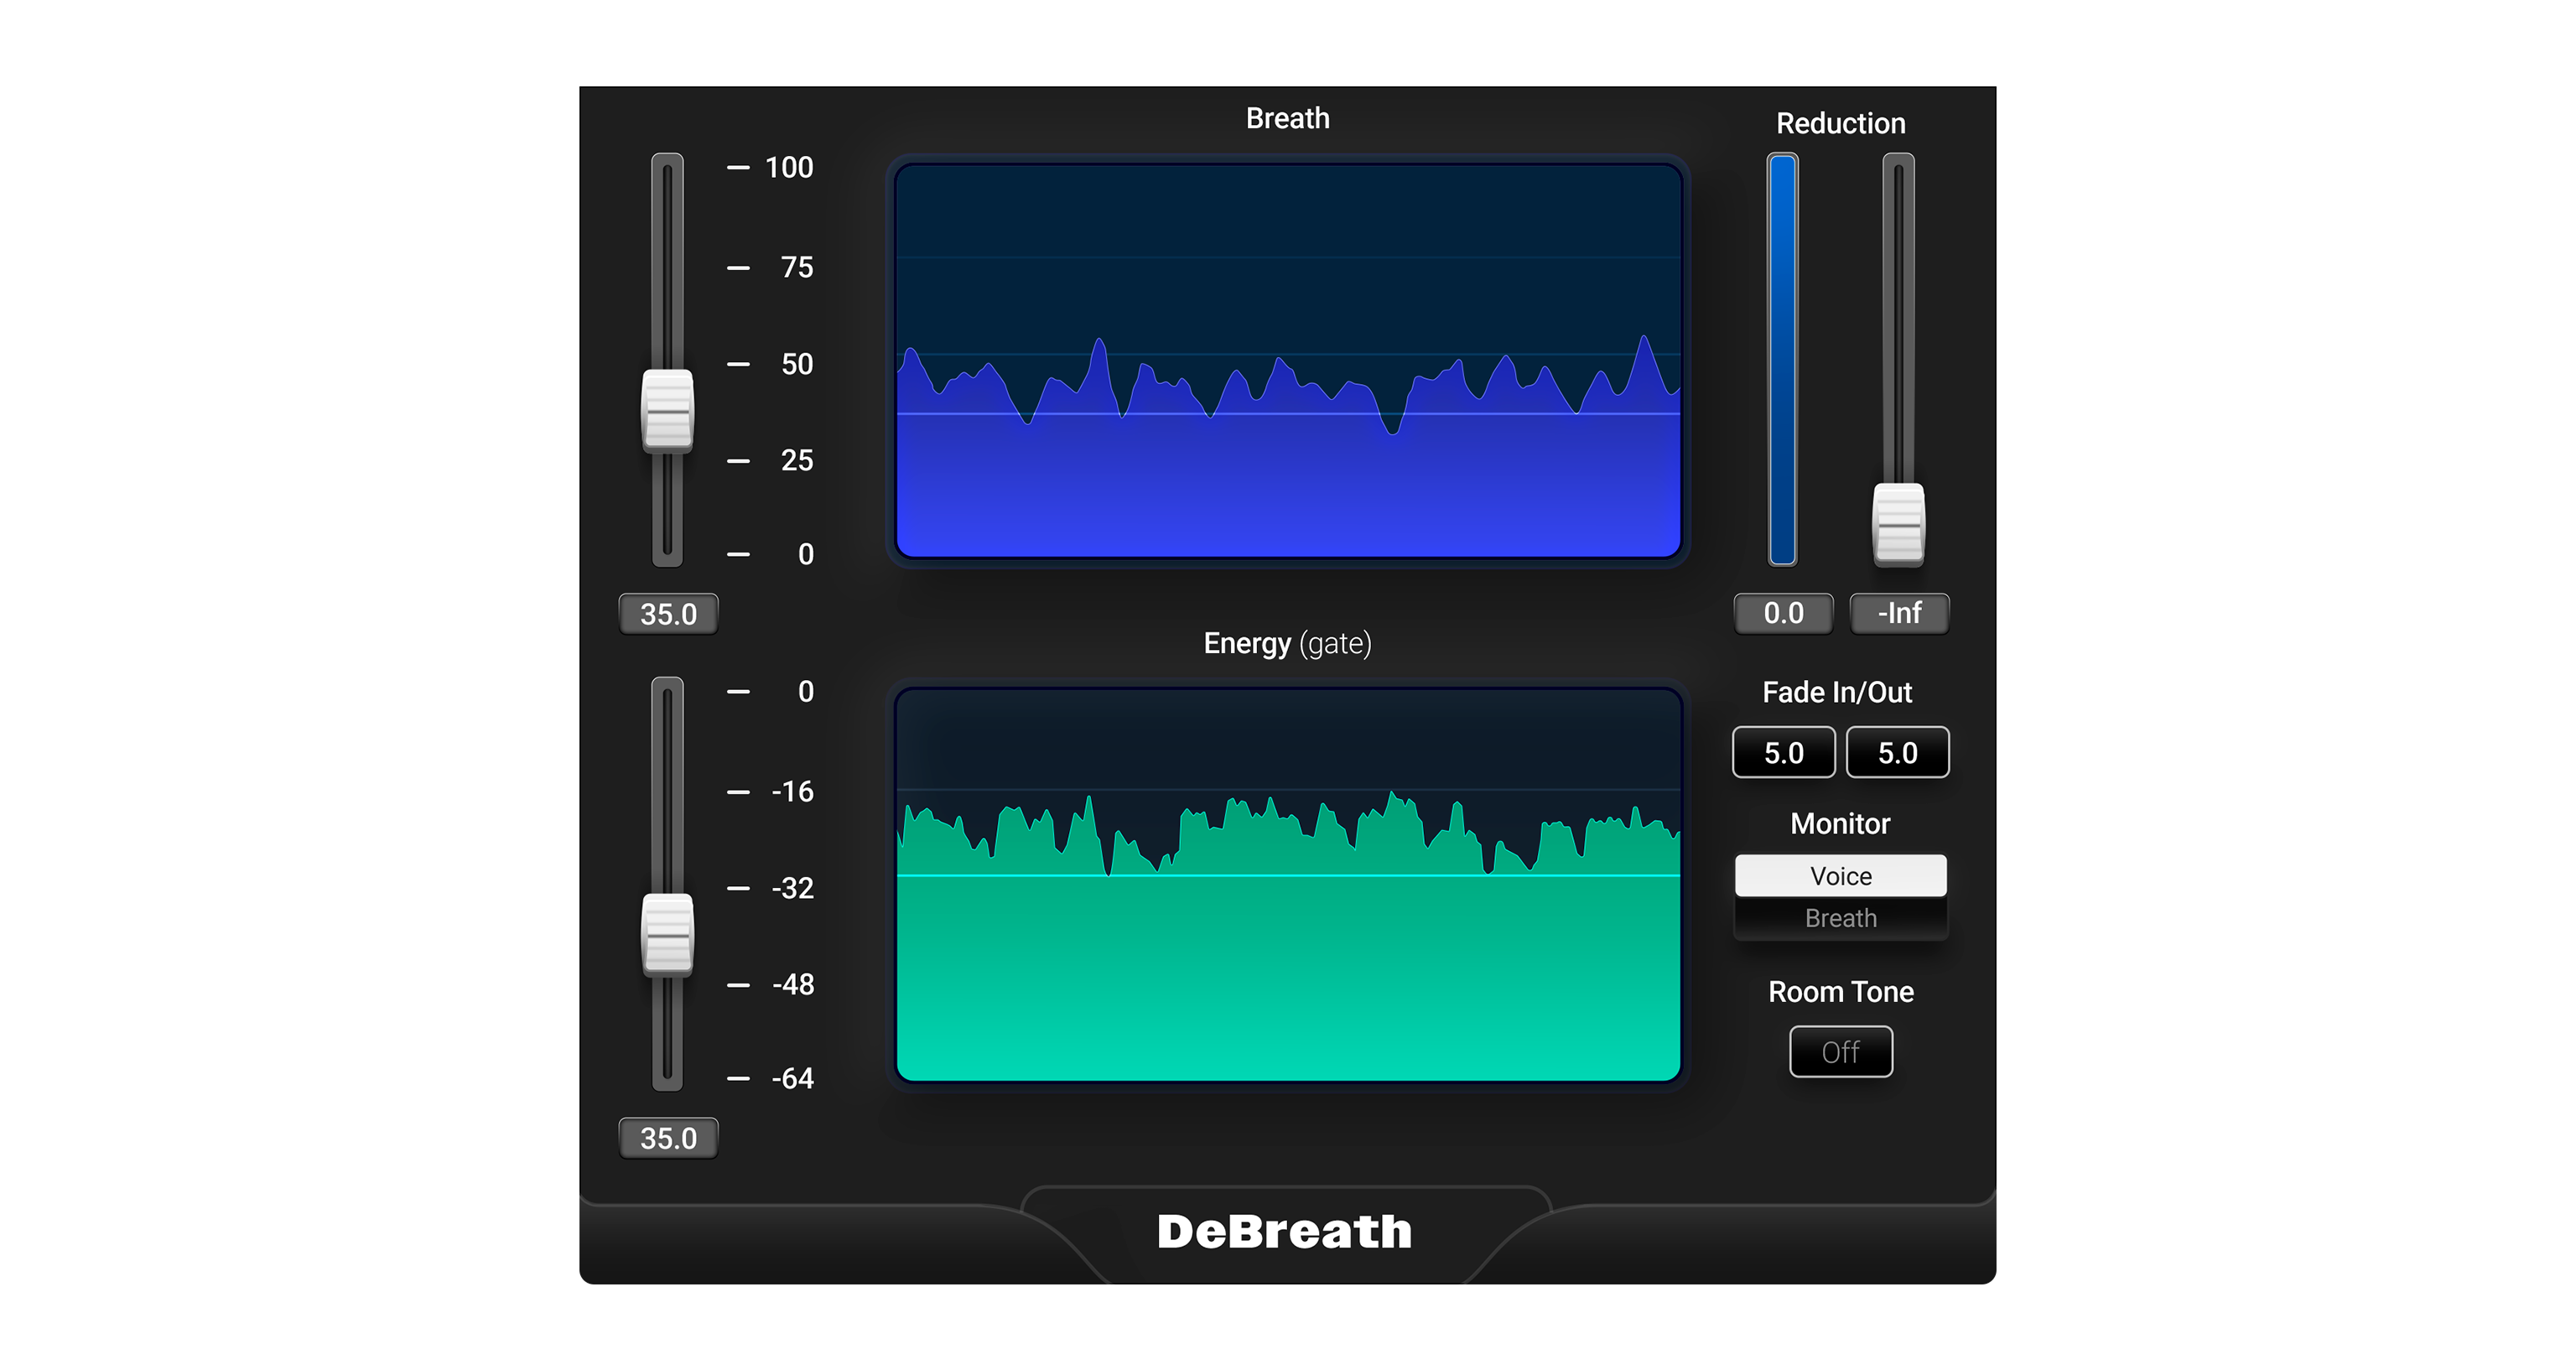The width and height of the screenshot is (2576, 1370).
Task: Click the Fade In/Out label
Action: (x=1837, y=692)
